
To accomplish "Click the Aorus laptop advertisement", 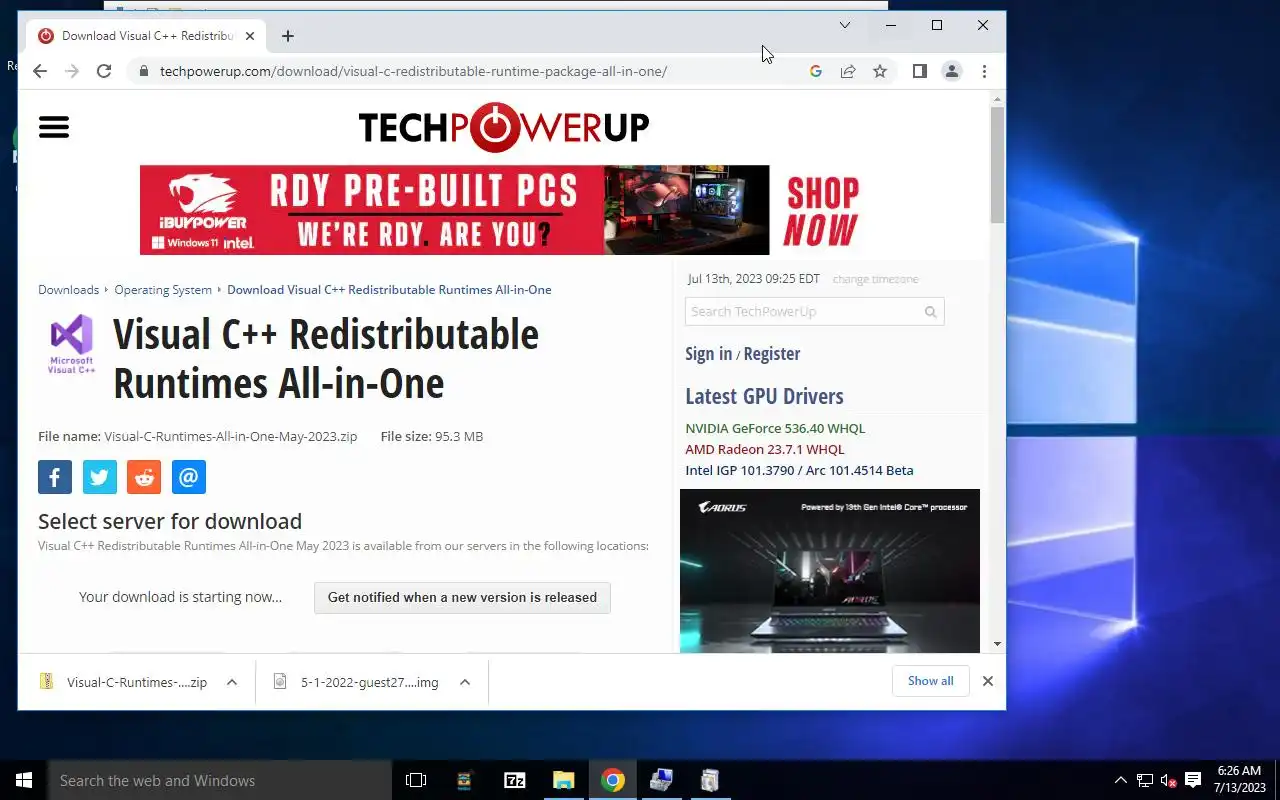I will pyautogui.click(x=830, y=571).
